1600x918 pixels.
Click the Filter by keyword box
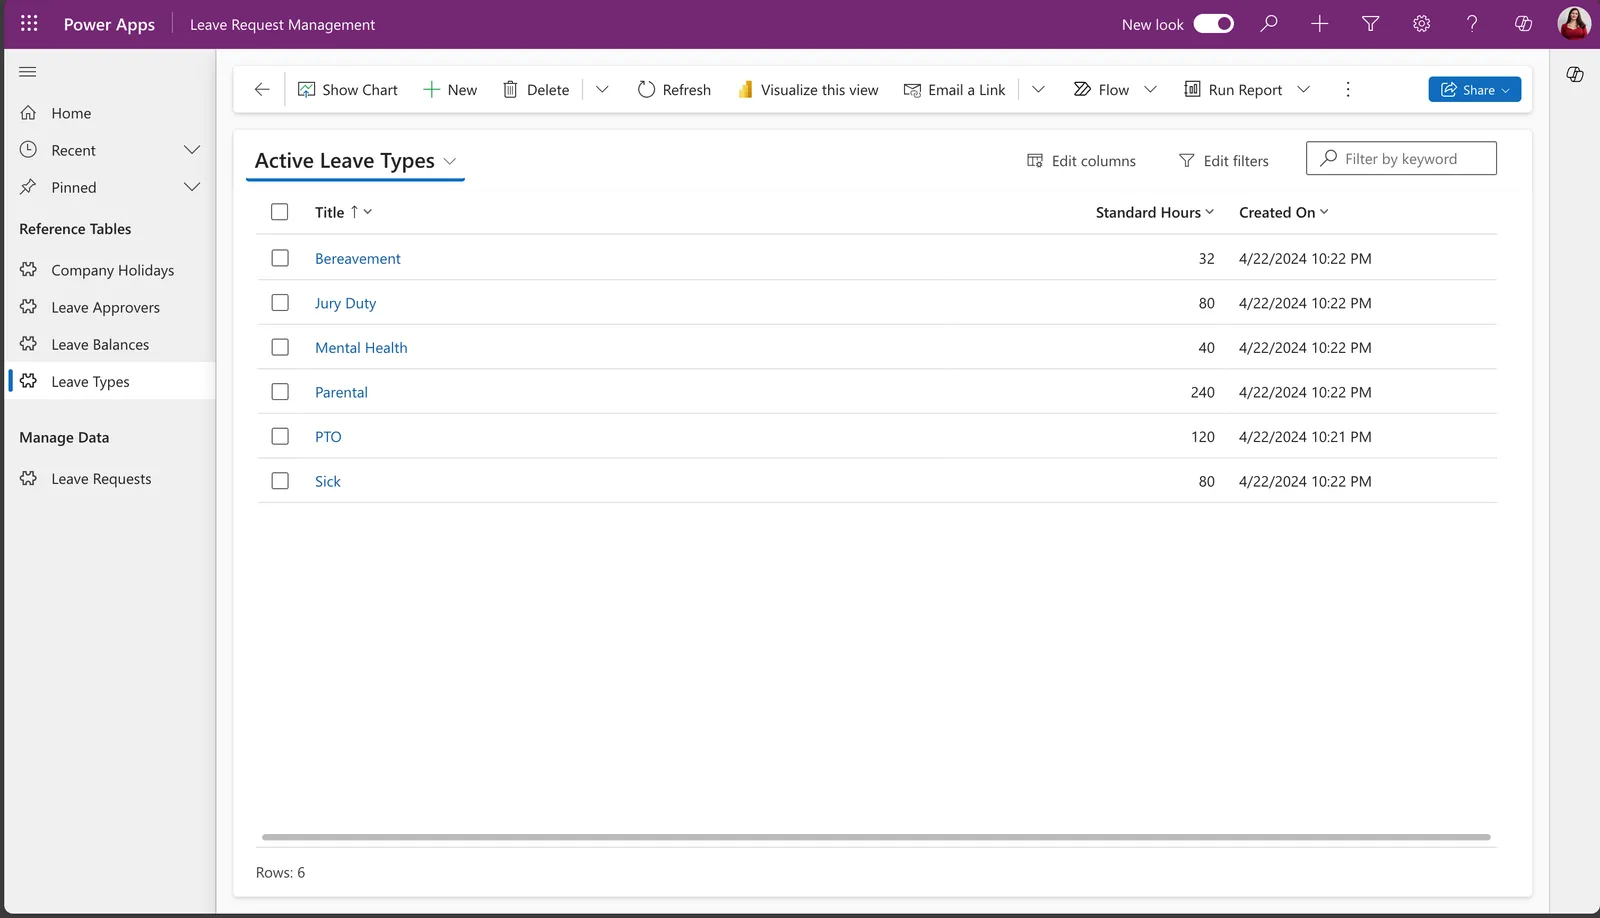click(x=1401, y=158)
